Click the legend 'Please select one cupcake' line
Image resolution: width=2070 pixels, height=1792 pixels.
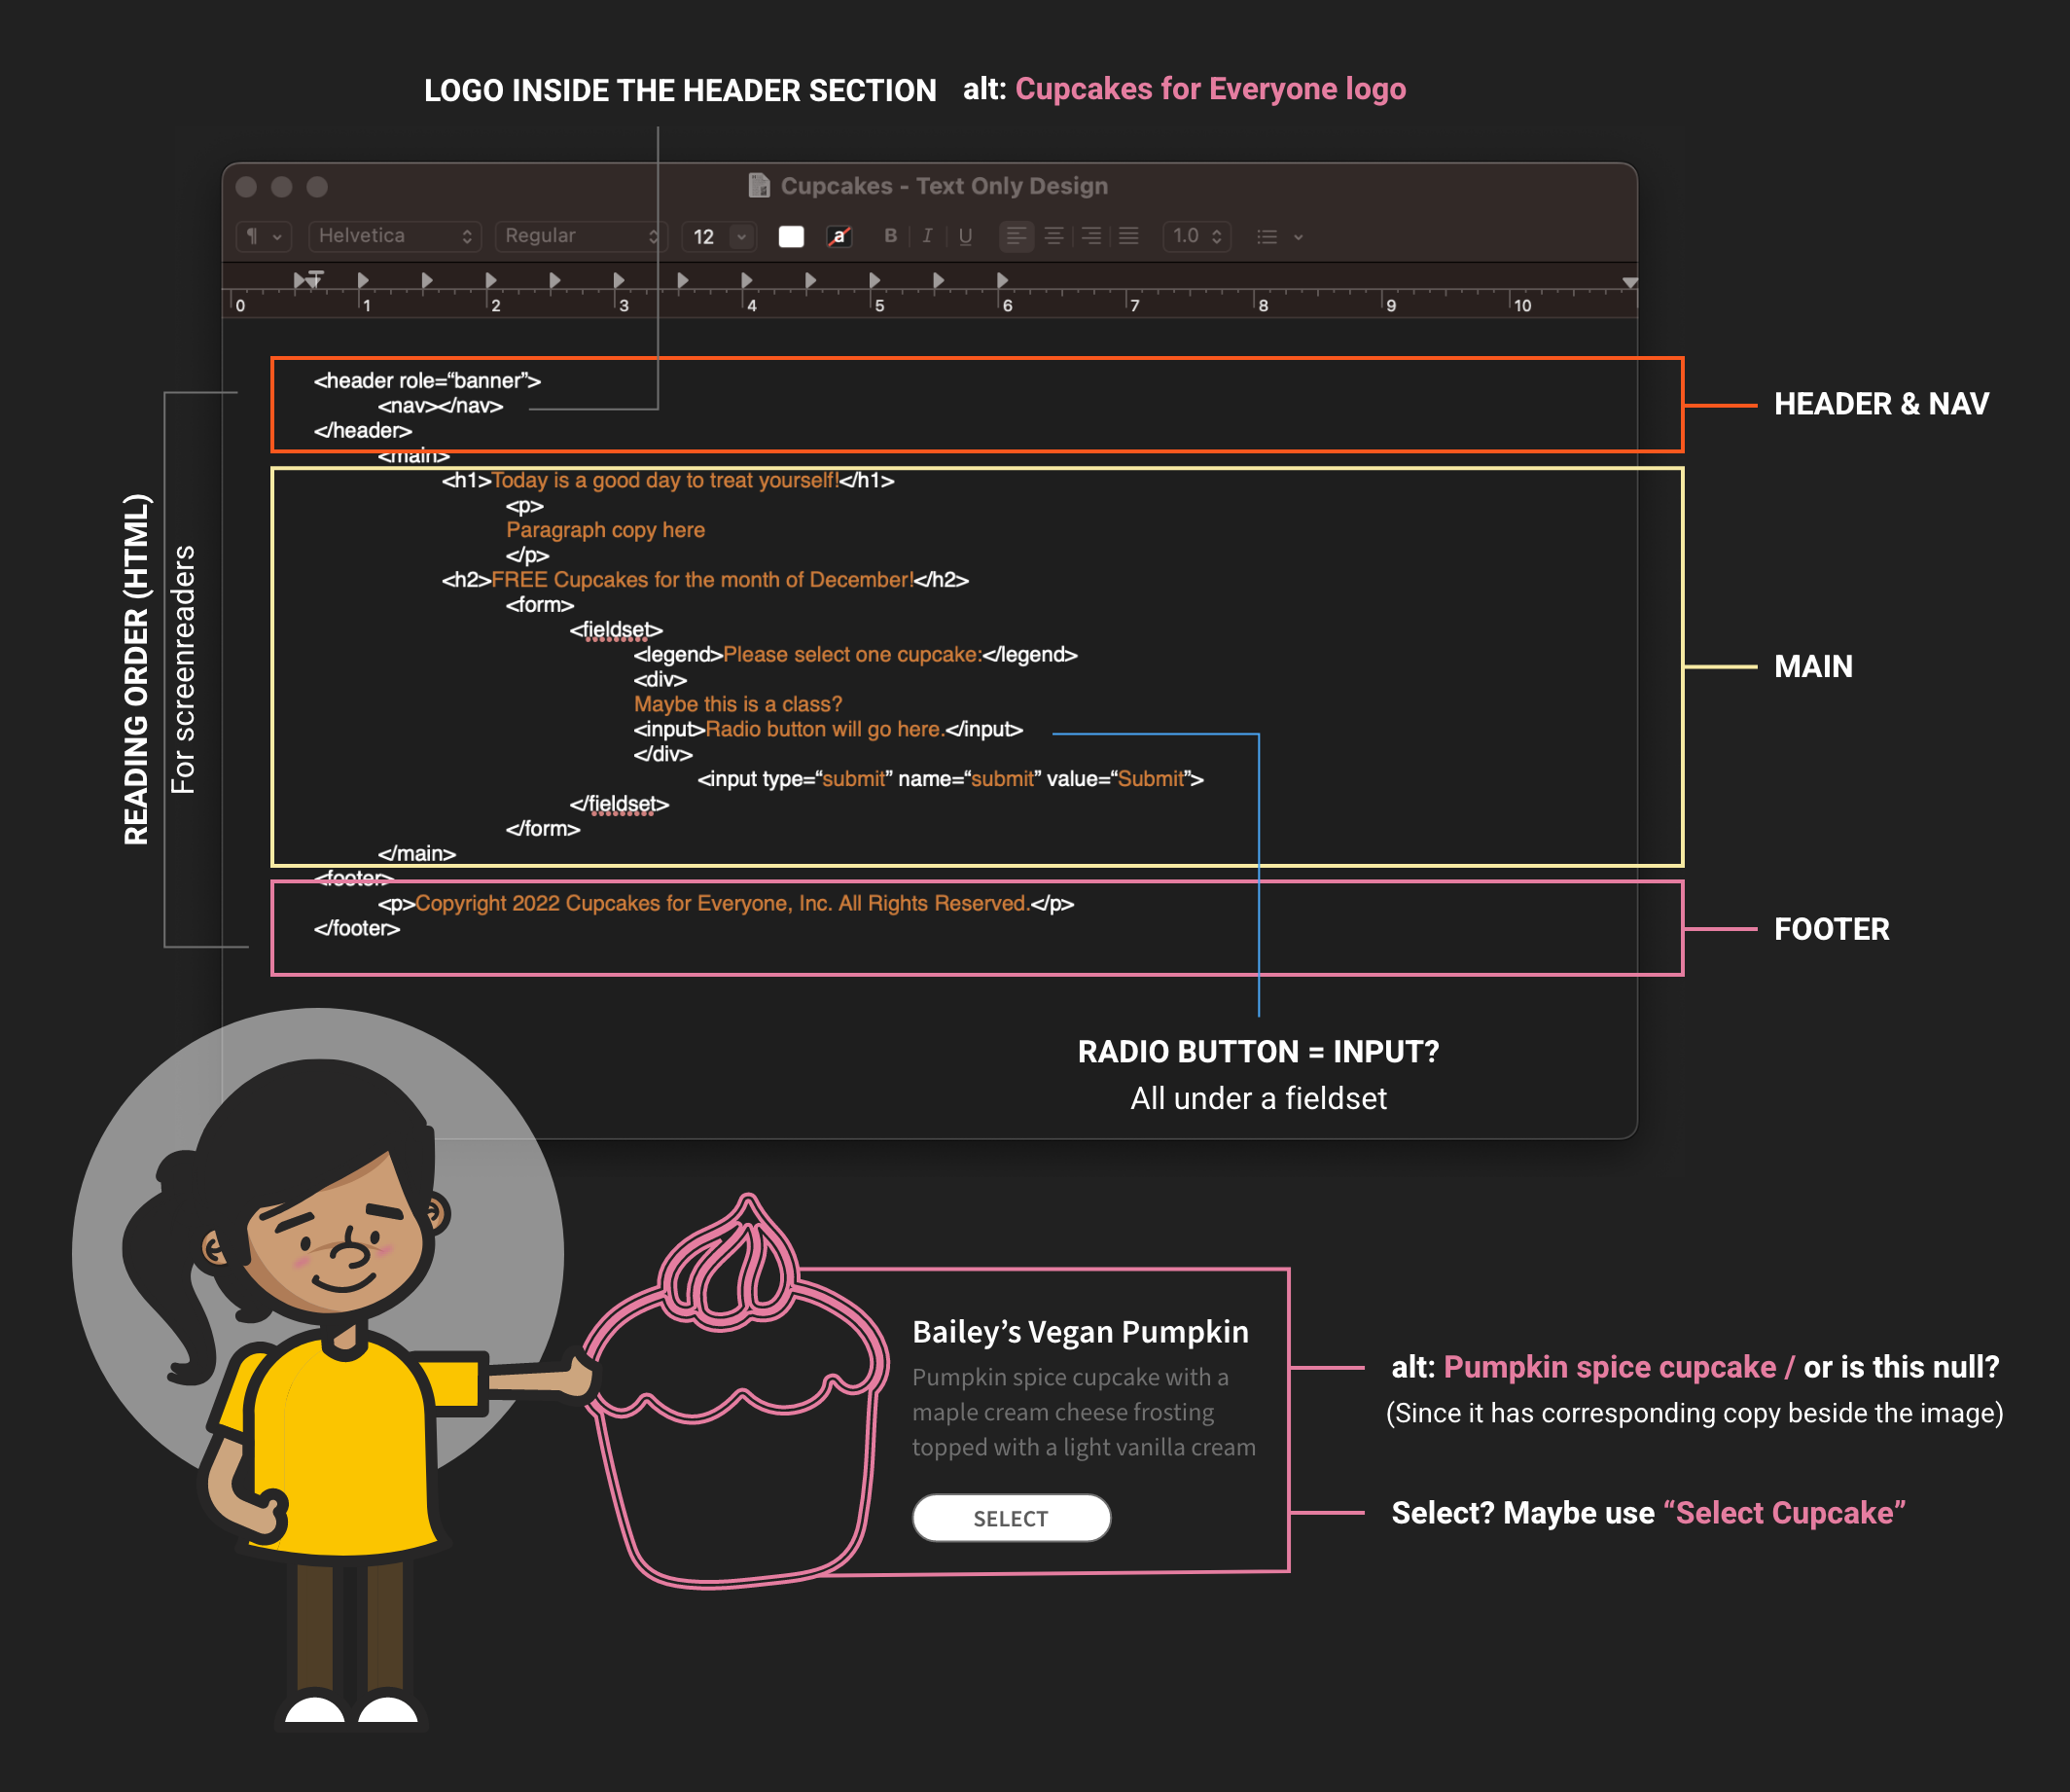pos(855,655)
